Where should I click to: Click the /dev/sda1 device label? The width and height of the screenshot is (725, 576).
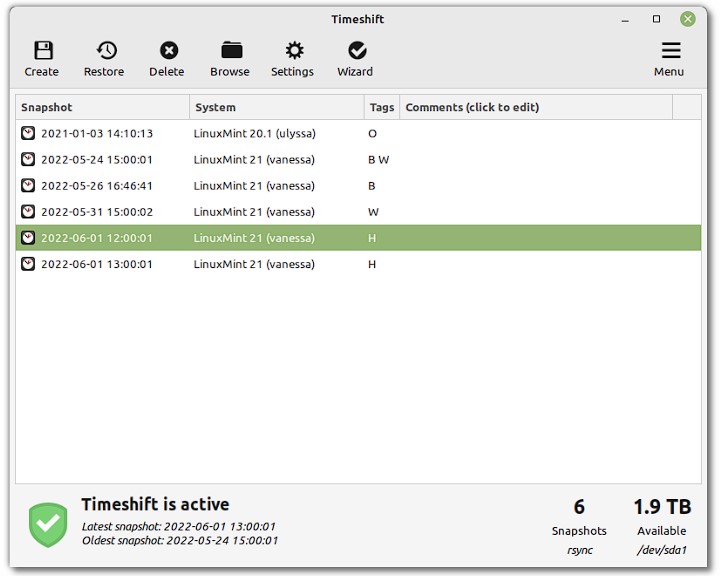pos(662,550)
